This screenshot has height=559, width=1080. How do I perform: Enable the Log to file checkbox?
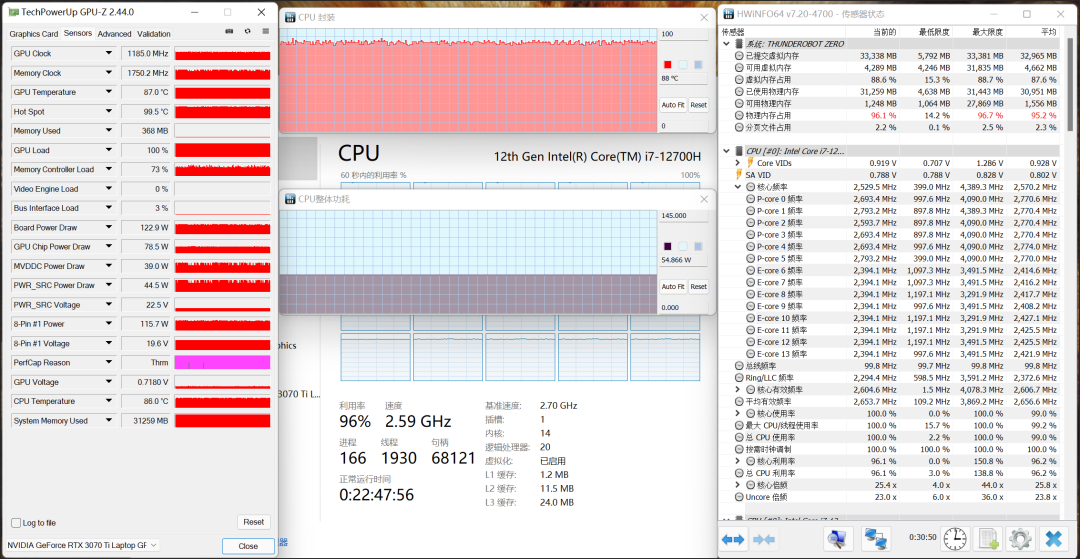coord(16,523)
